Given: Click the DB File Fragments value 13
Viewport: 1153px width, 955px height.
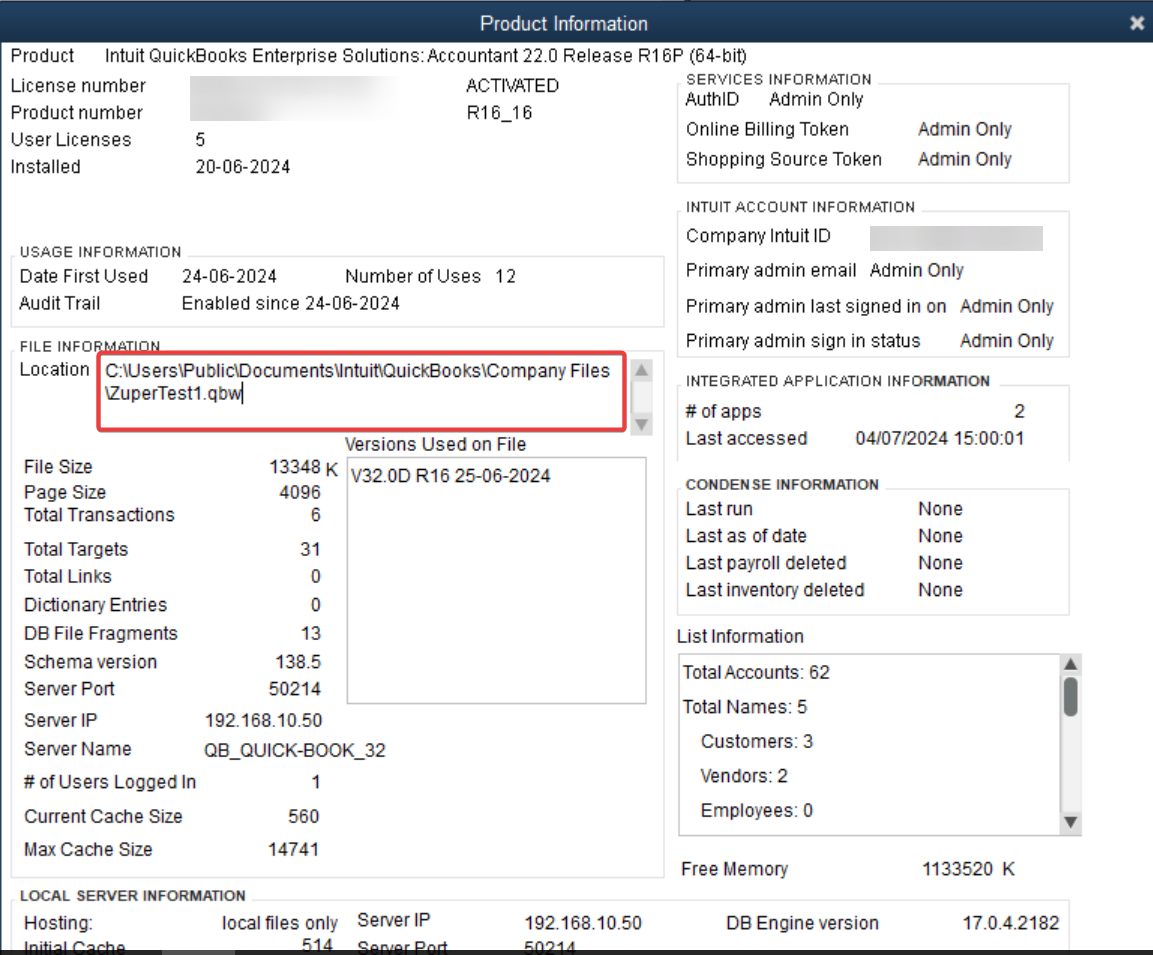Looking at the screenshot, I should click(x=311, y=633).
